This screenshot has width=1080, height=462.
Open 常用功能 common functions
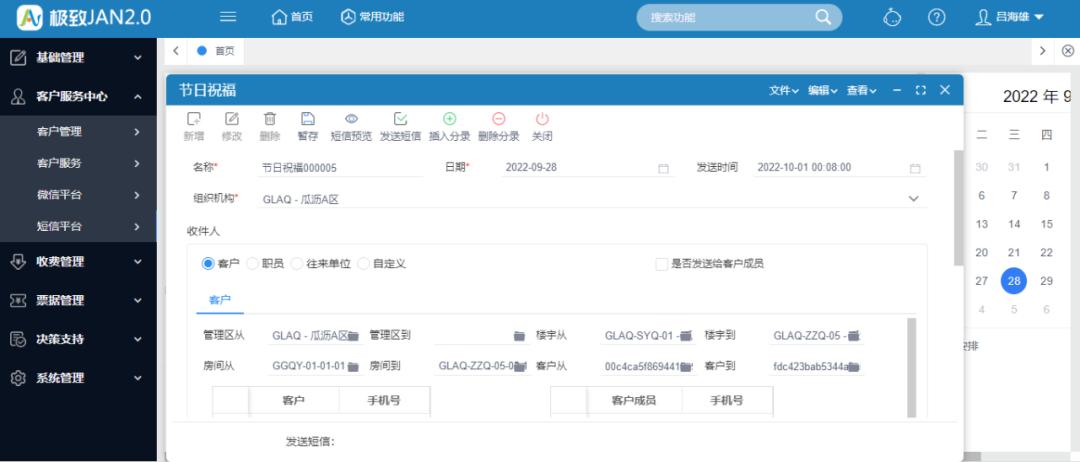click(x=373, y=17)
